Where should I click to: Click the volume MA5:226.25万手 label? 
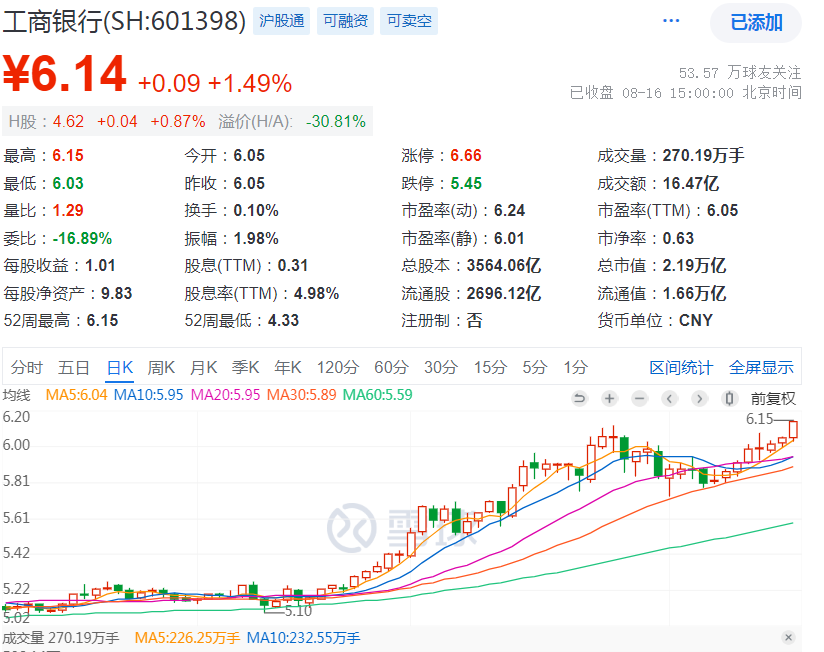tap(187, 638)
